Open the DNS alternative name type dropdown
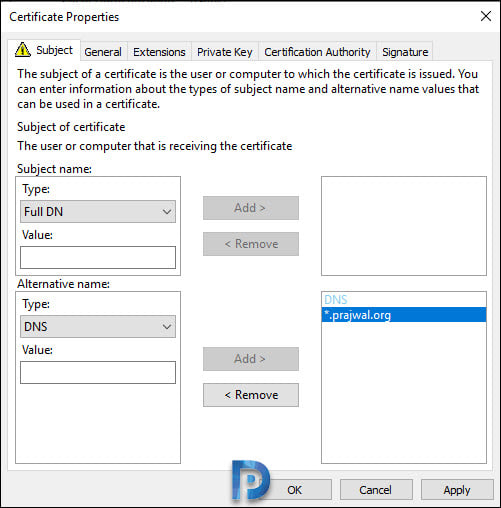The height and width of the screenshot is (508, 501). pyautogui.click(x=98, y=326)
